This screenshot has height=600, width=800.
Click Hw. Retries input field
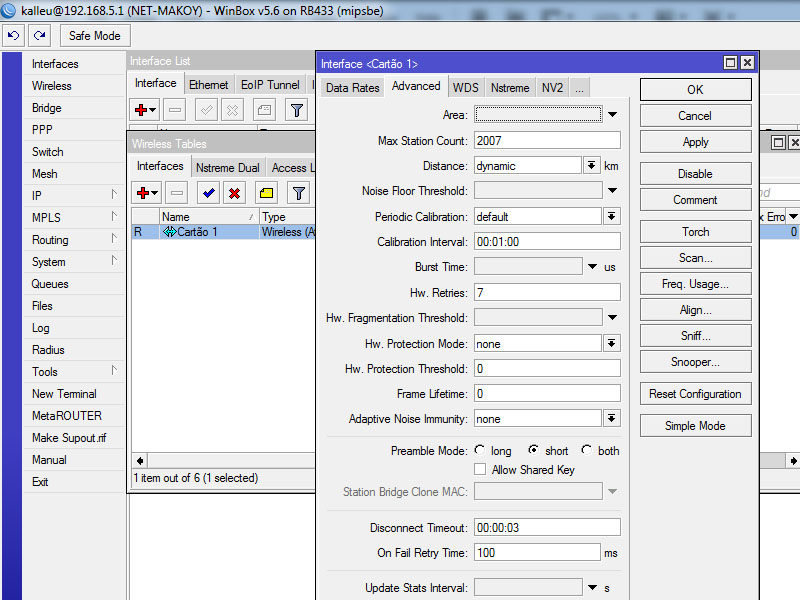click(547, 292)
